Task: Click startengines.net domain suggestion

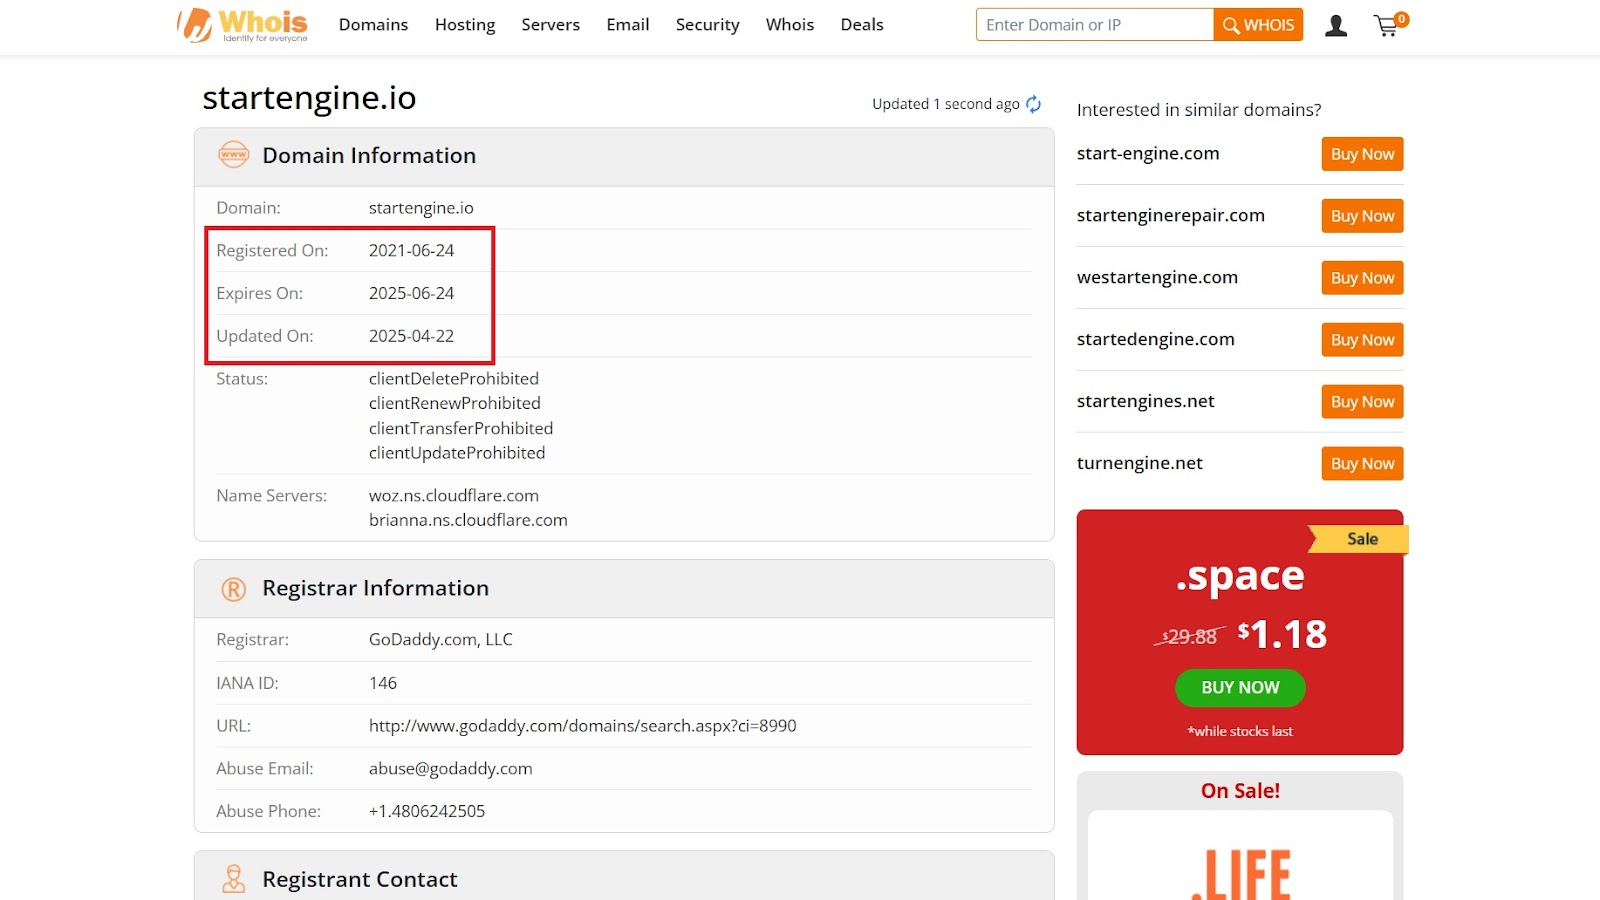Action: click(x=1146, y=402)
